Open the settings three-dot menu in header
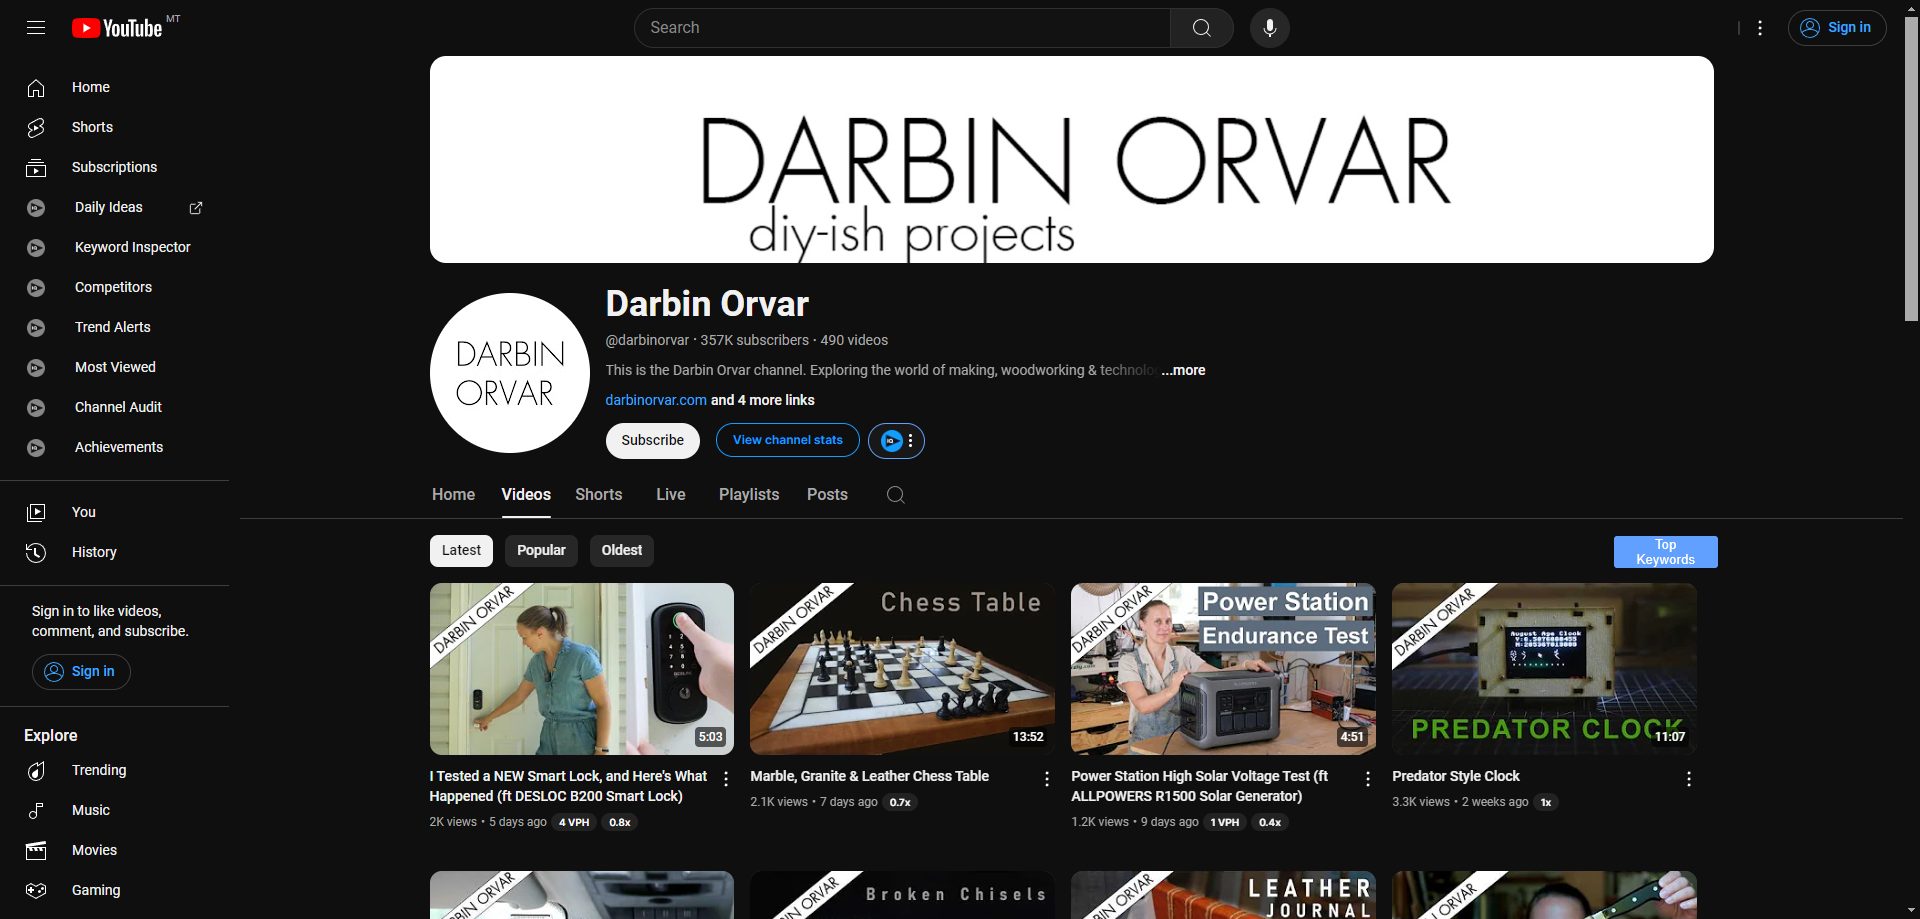Screen dimensions: 1920x919 pos(1760,28)
